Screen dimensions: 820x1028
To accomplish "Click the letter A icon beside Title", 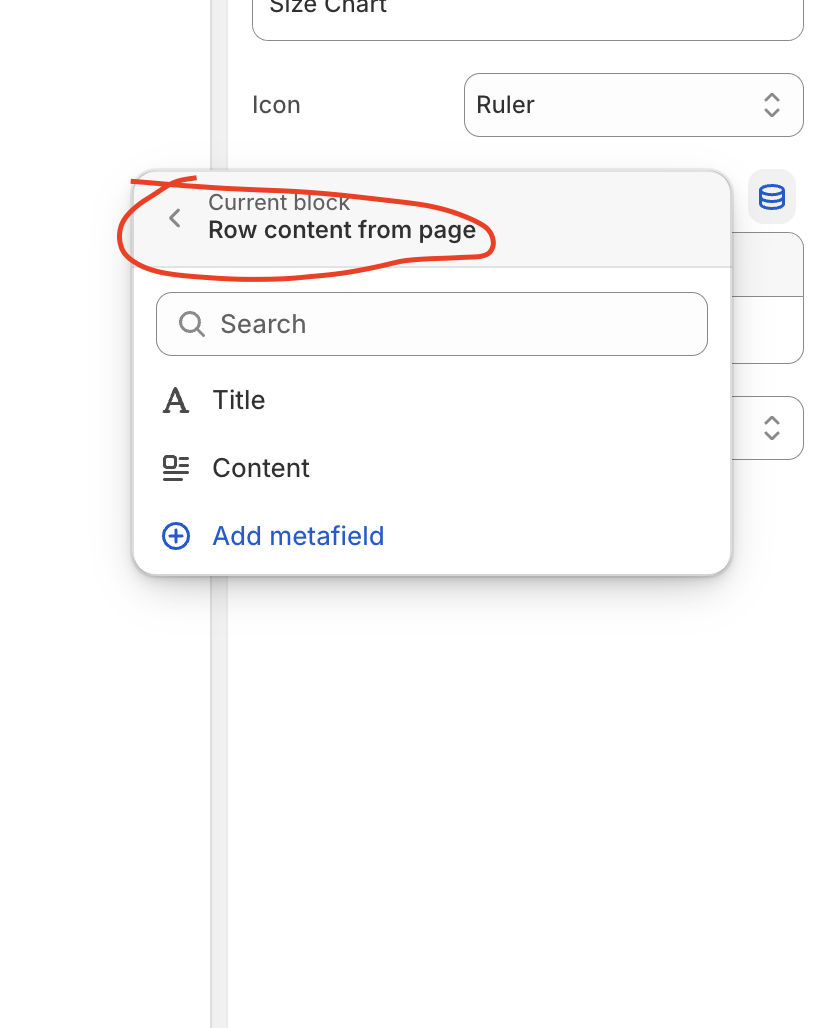I will click(x=176, y=401).
